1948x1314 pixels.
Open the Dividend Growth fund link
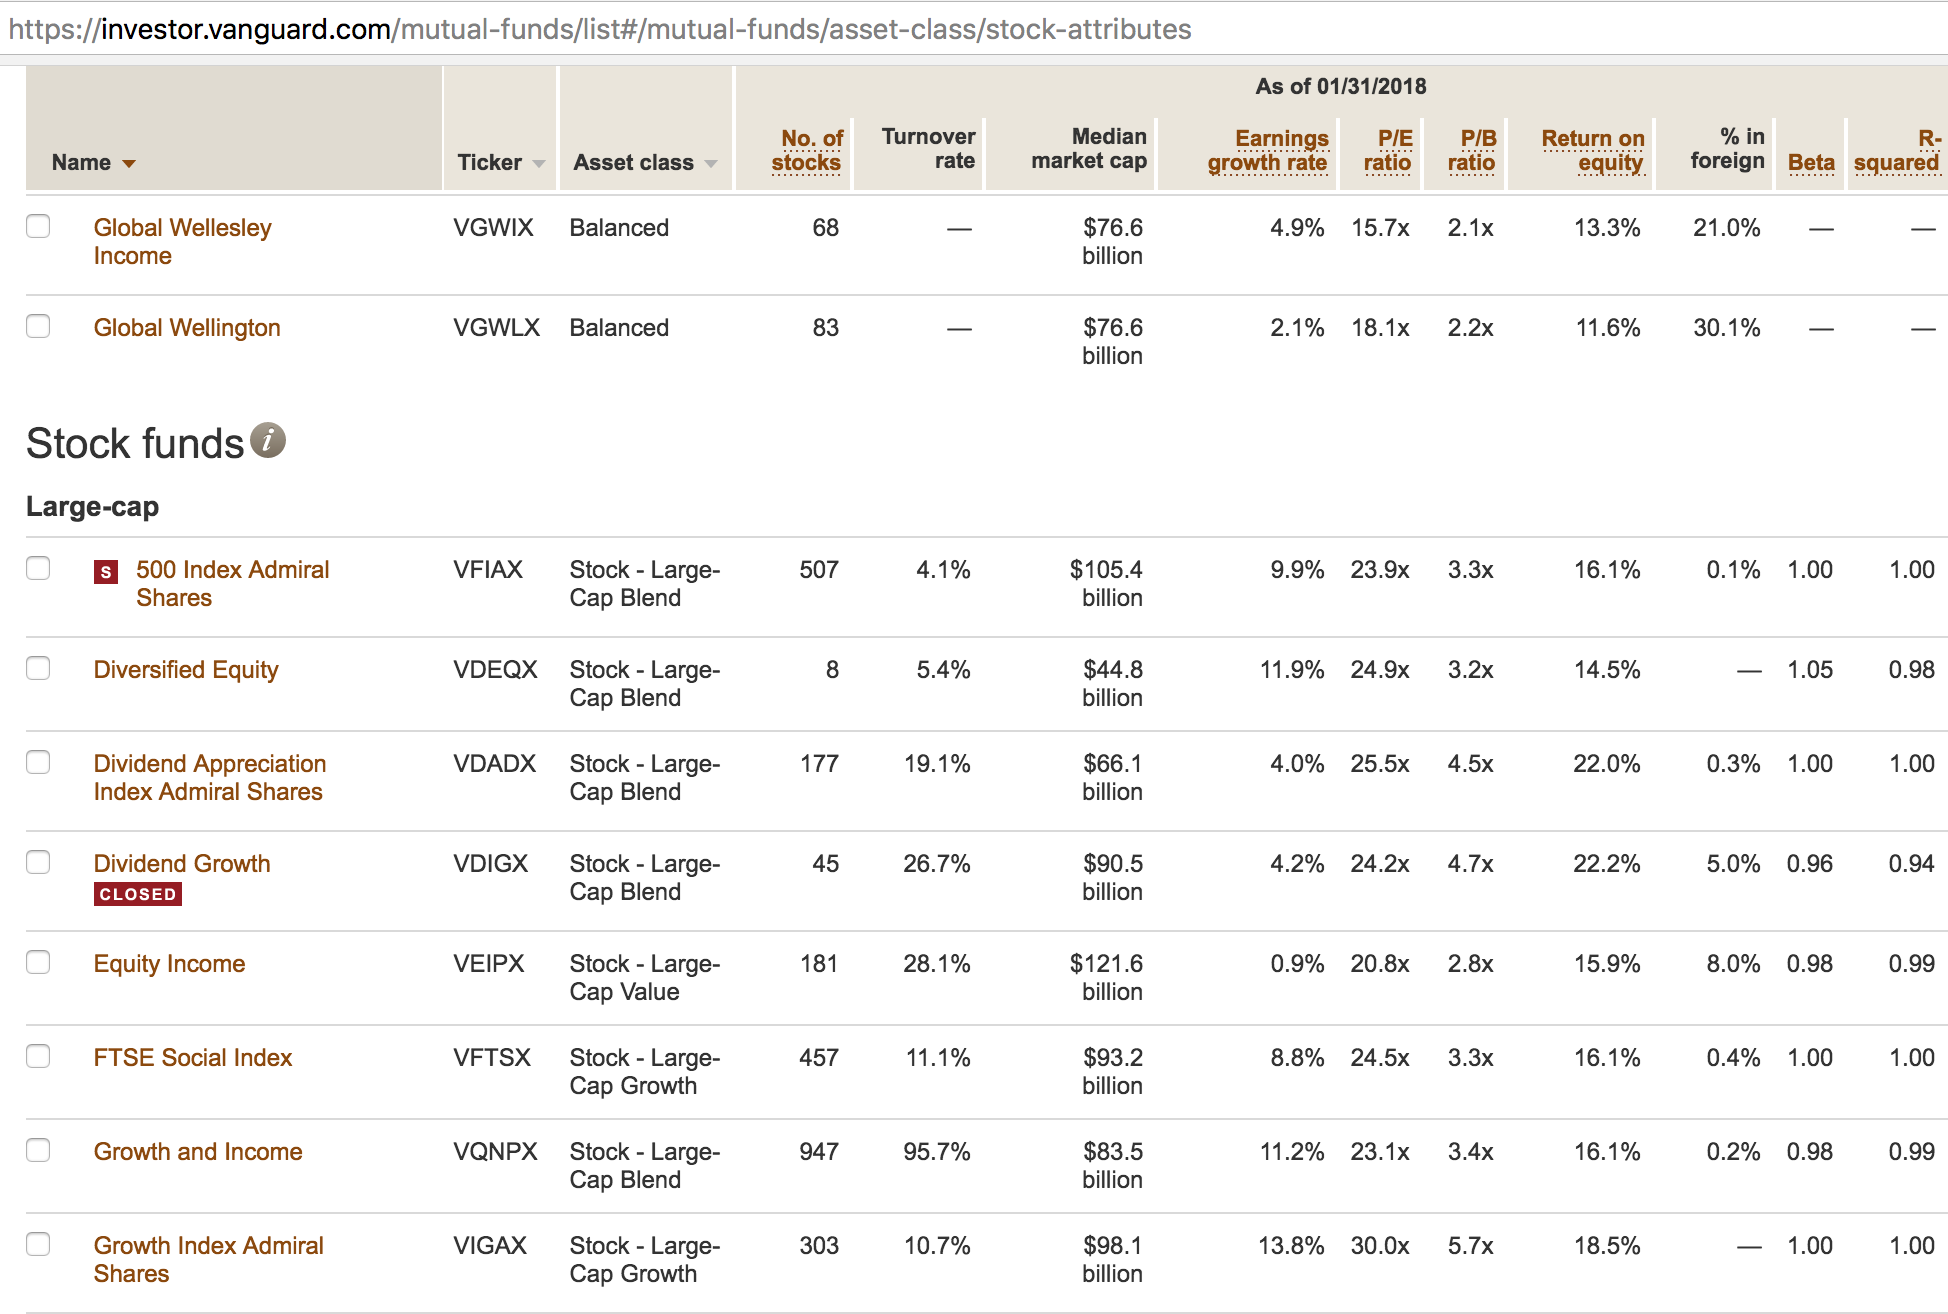click(x=182, y=863)
